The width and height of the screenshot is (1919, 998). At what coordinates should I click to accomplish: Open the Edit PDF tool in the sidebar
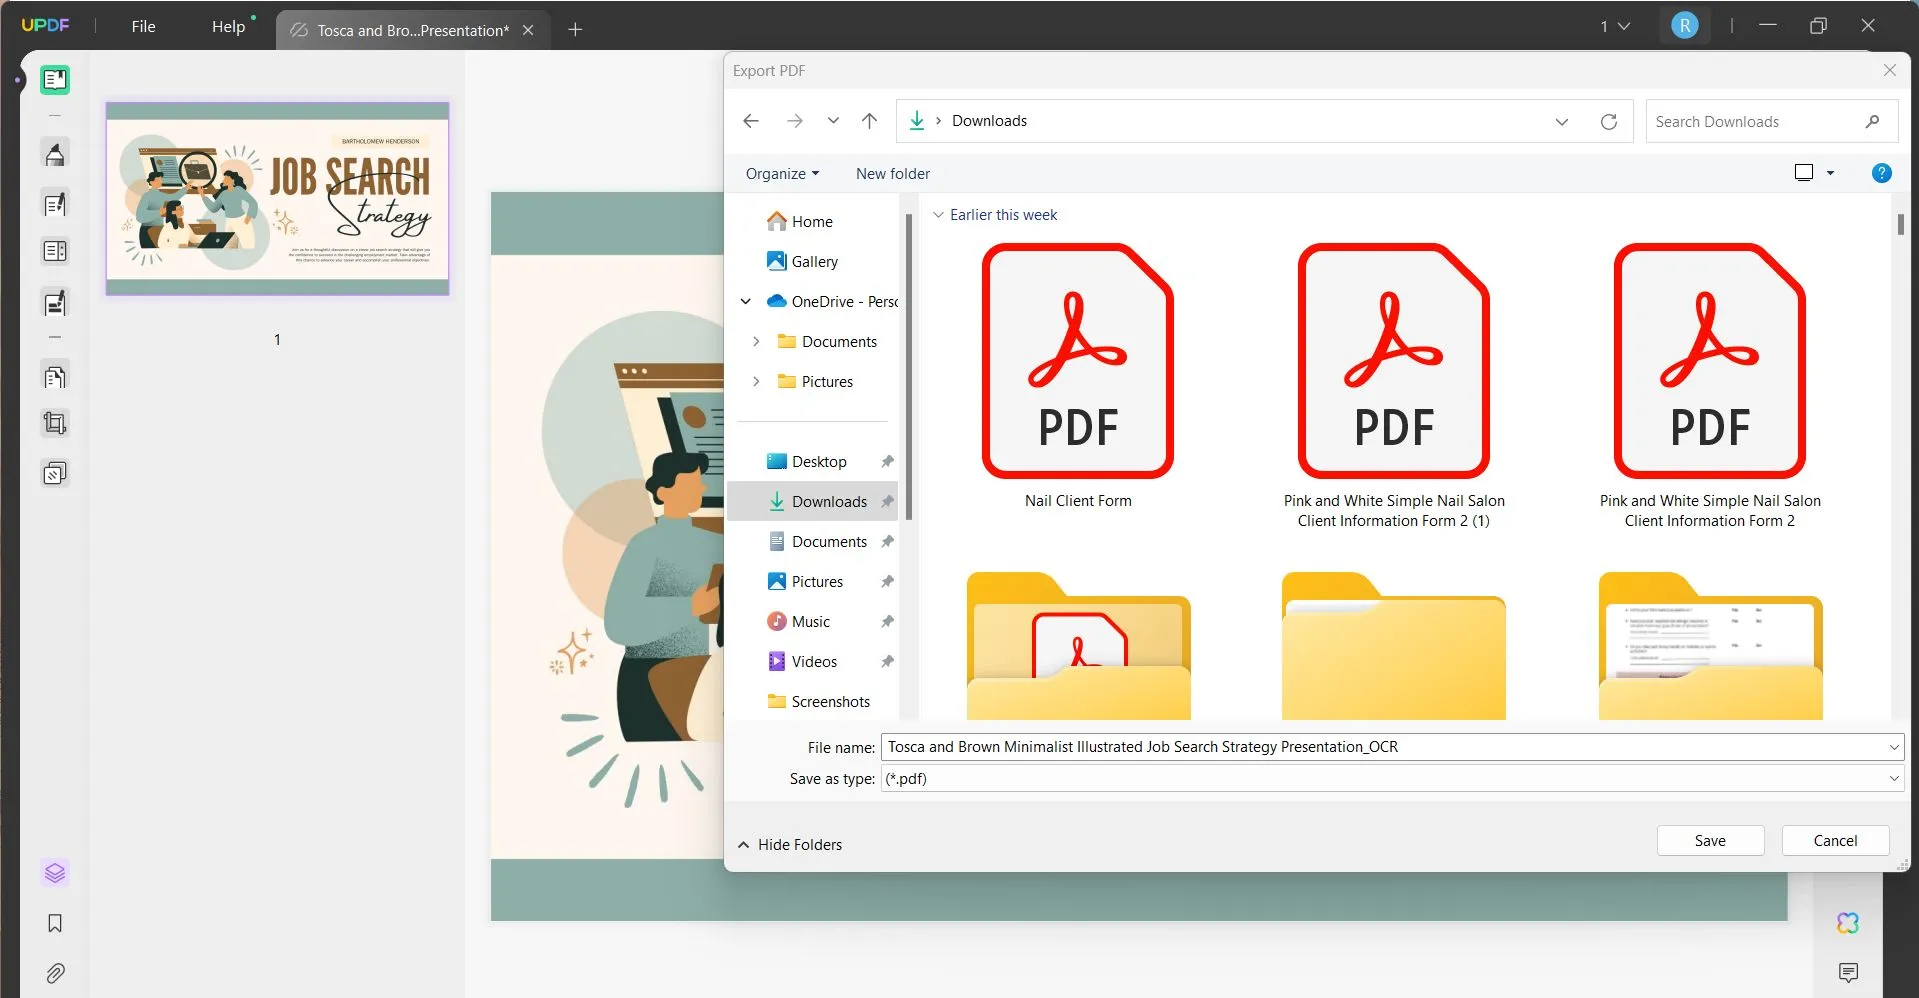(x=54, y=204)
